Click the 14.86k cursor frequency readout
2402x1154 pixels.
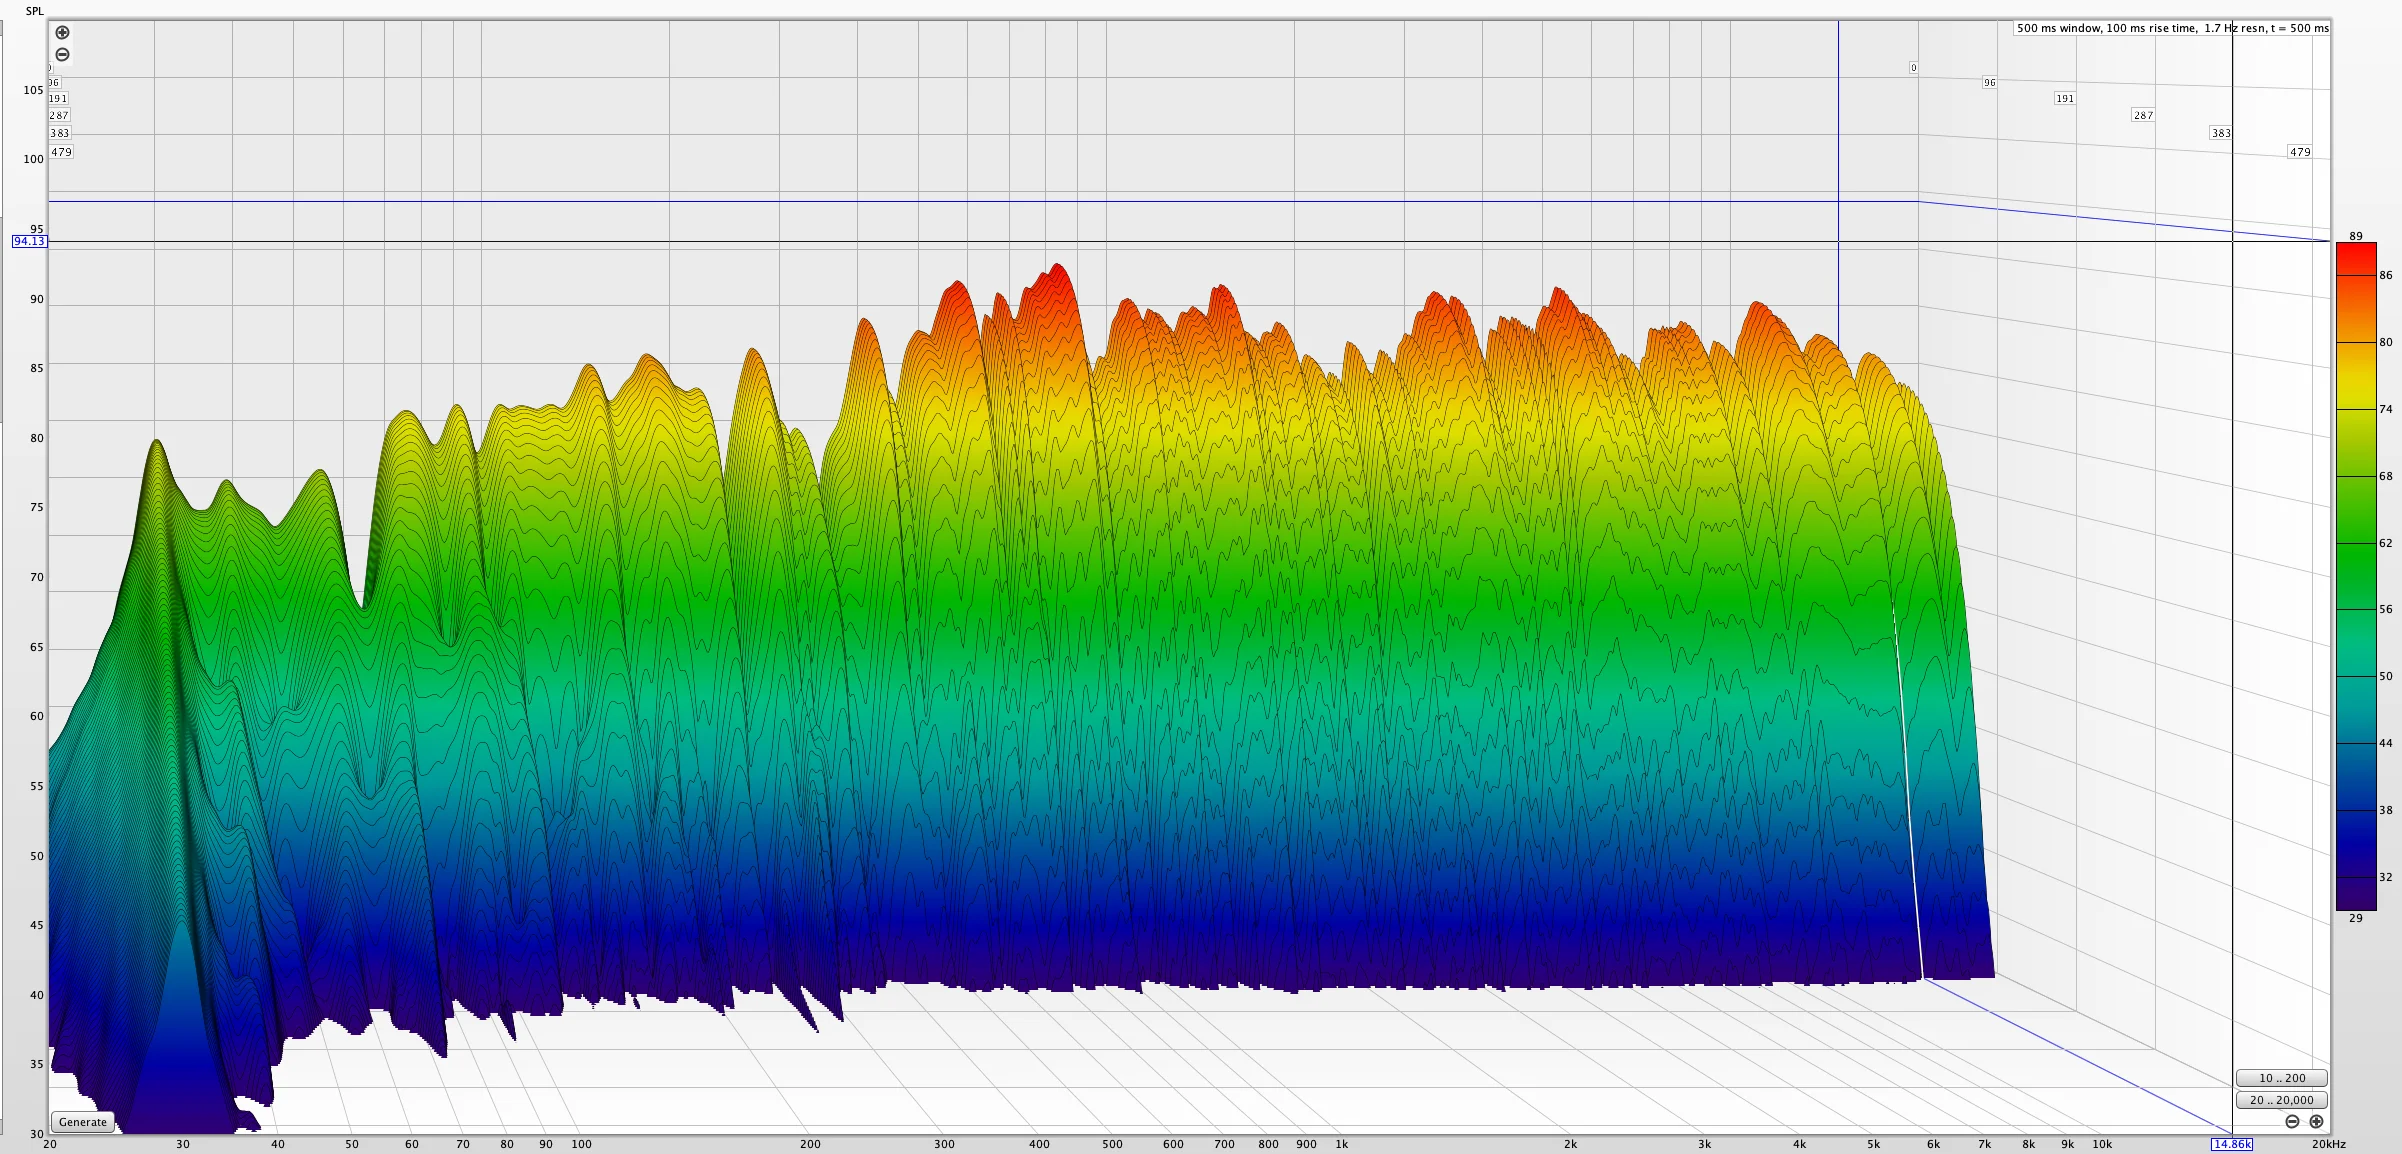point(2232,1144)
